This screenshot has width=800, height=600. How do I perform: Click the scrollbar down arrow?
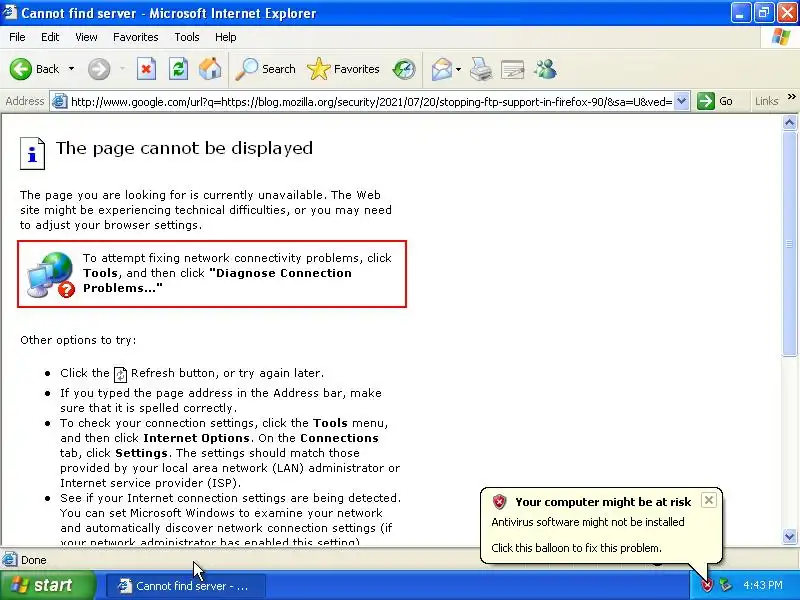pyautogui.click(x=789, y=536)
